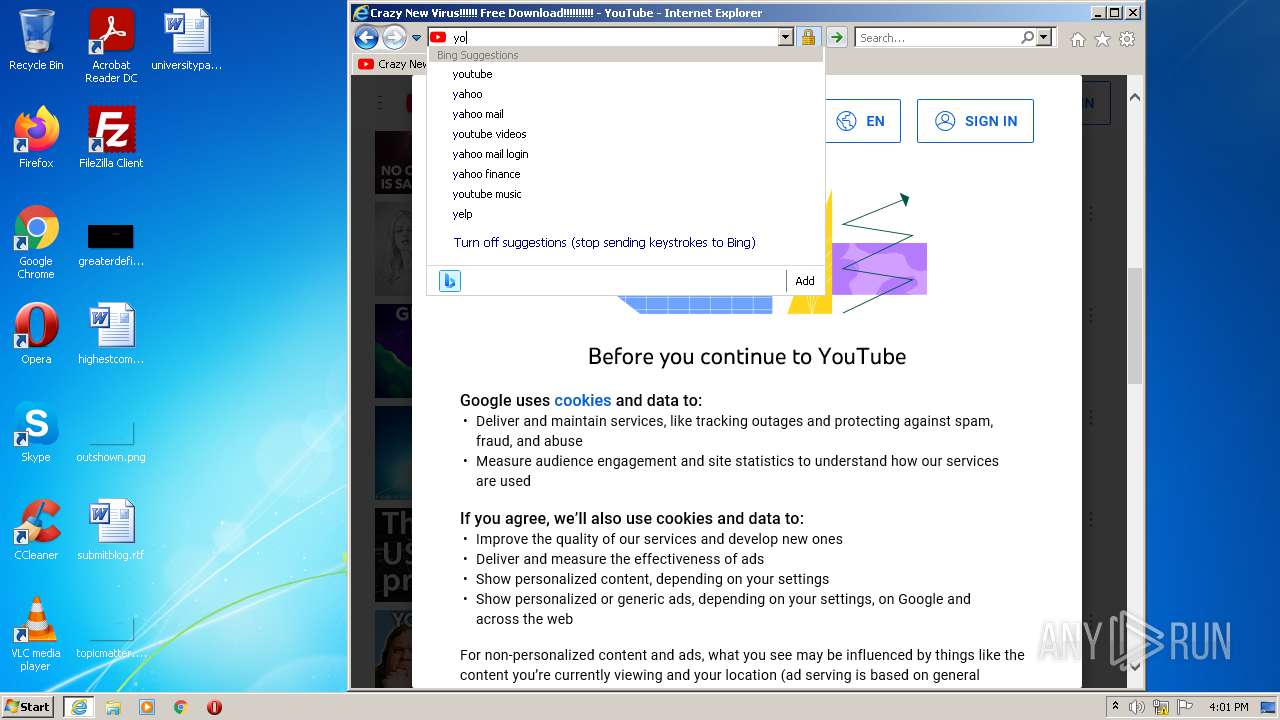Open media player taskbar icon

pos(147,707)
